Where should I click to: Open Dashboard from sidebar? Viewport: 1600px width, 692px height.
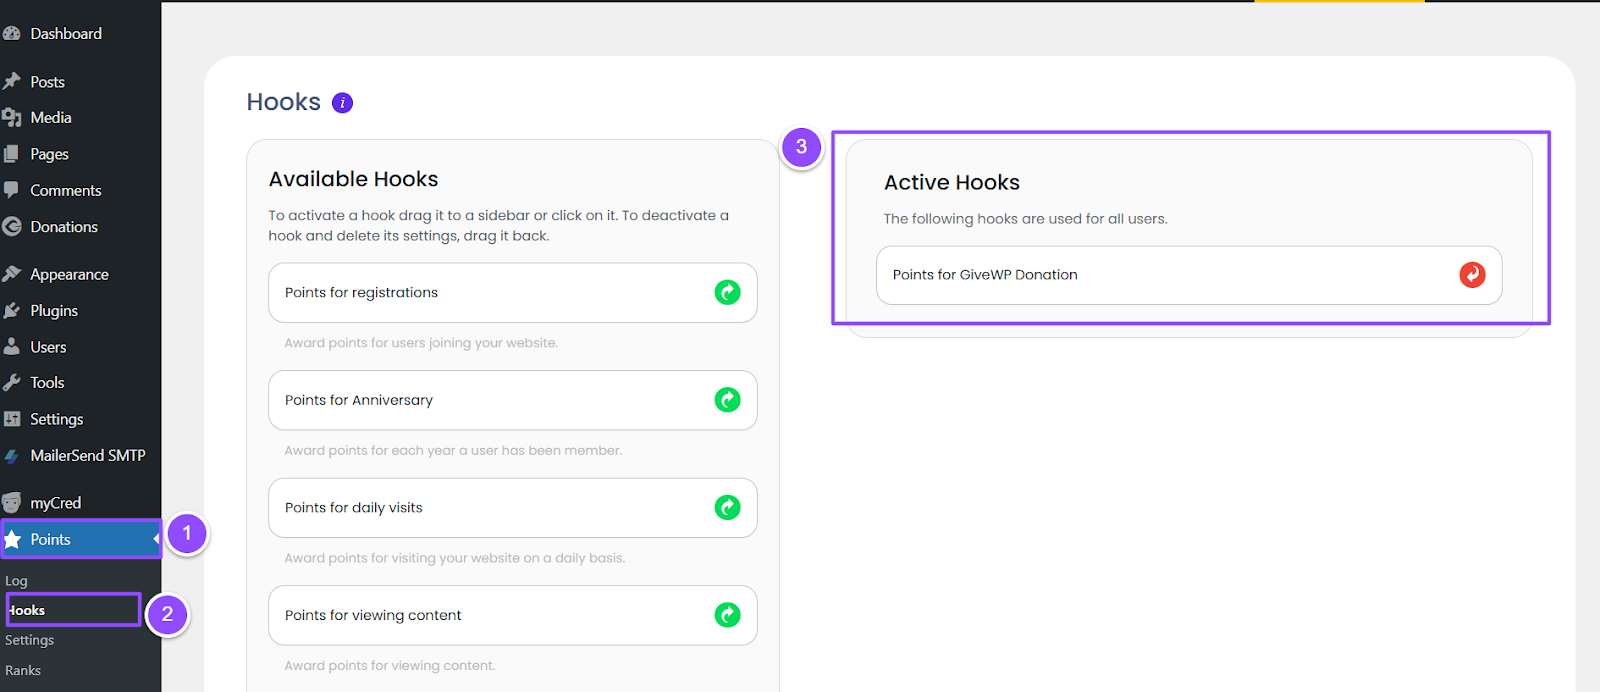(66, 34)
